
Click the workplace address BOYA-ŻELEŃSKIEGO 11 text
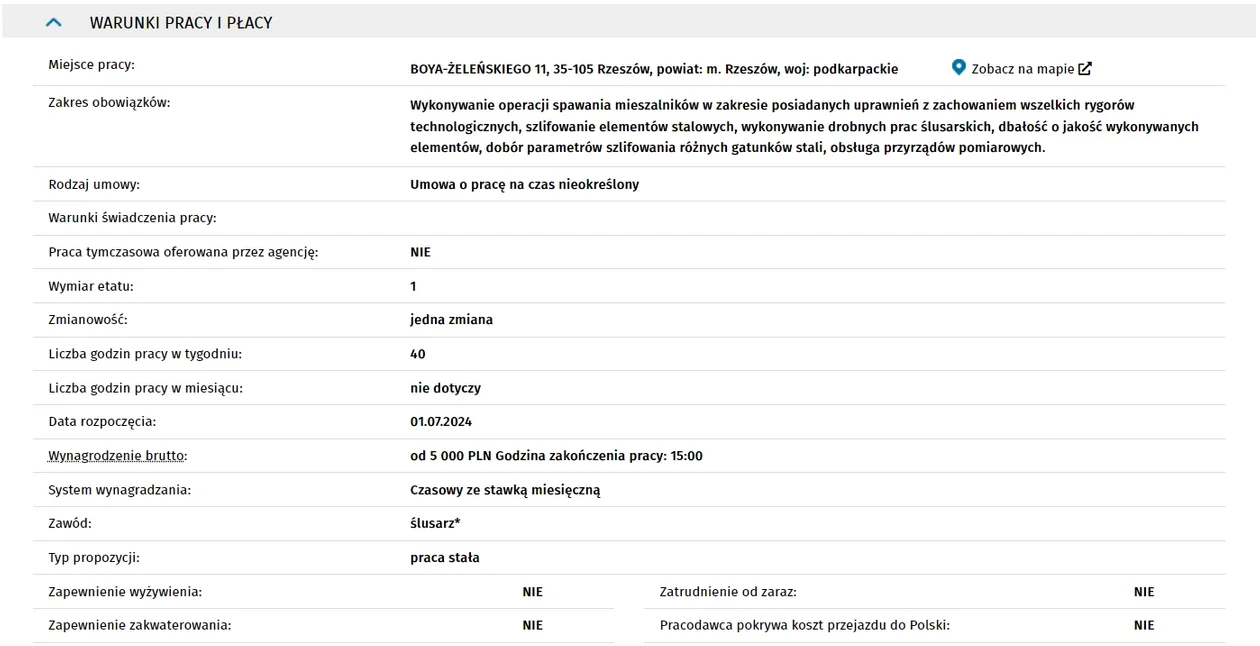654,69
